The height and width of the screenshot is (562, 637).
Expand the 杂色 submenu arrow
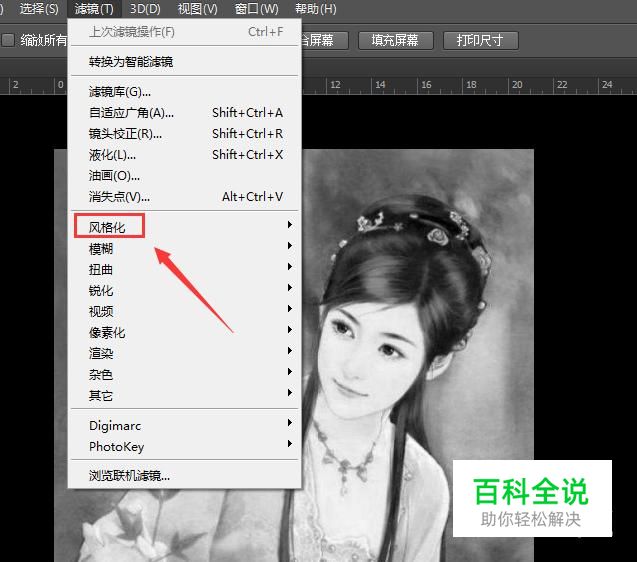(x=290, y=371)
